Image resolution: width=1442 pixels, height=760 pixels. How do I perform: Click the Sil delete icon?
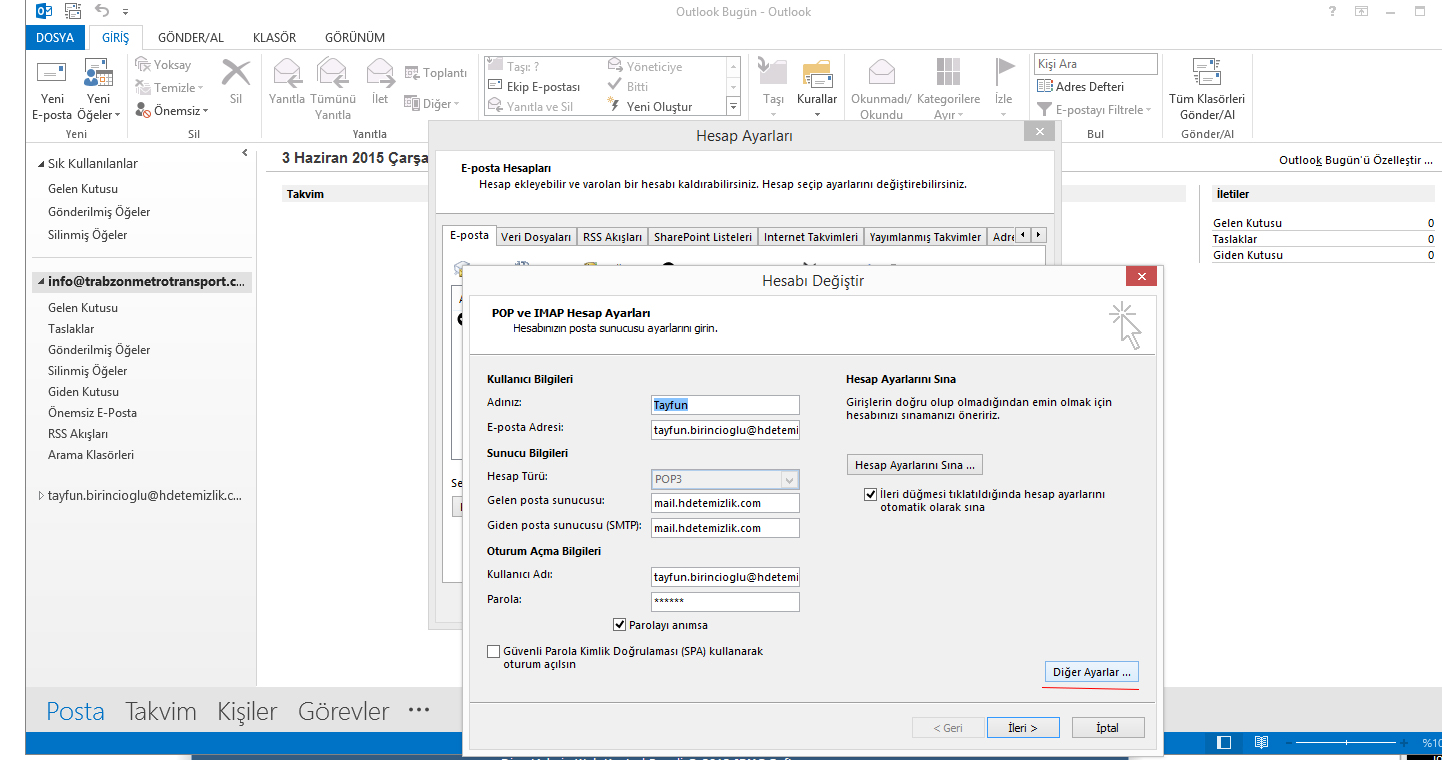(x=236, y=73)
